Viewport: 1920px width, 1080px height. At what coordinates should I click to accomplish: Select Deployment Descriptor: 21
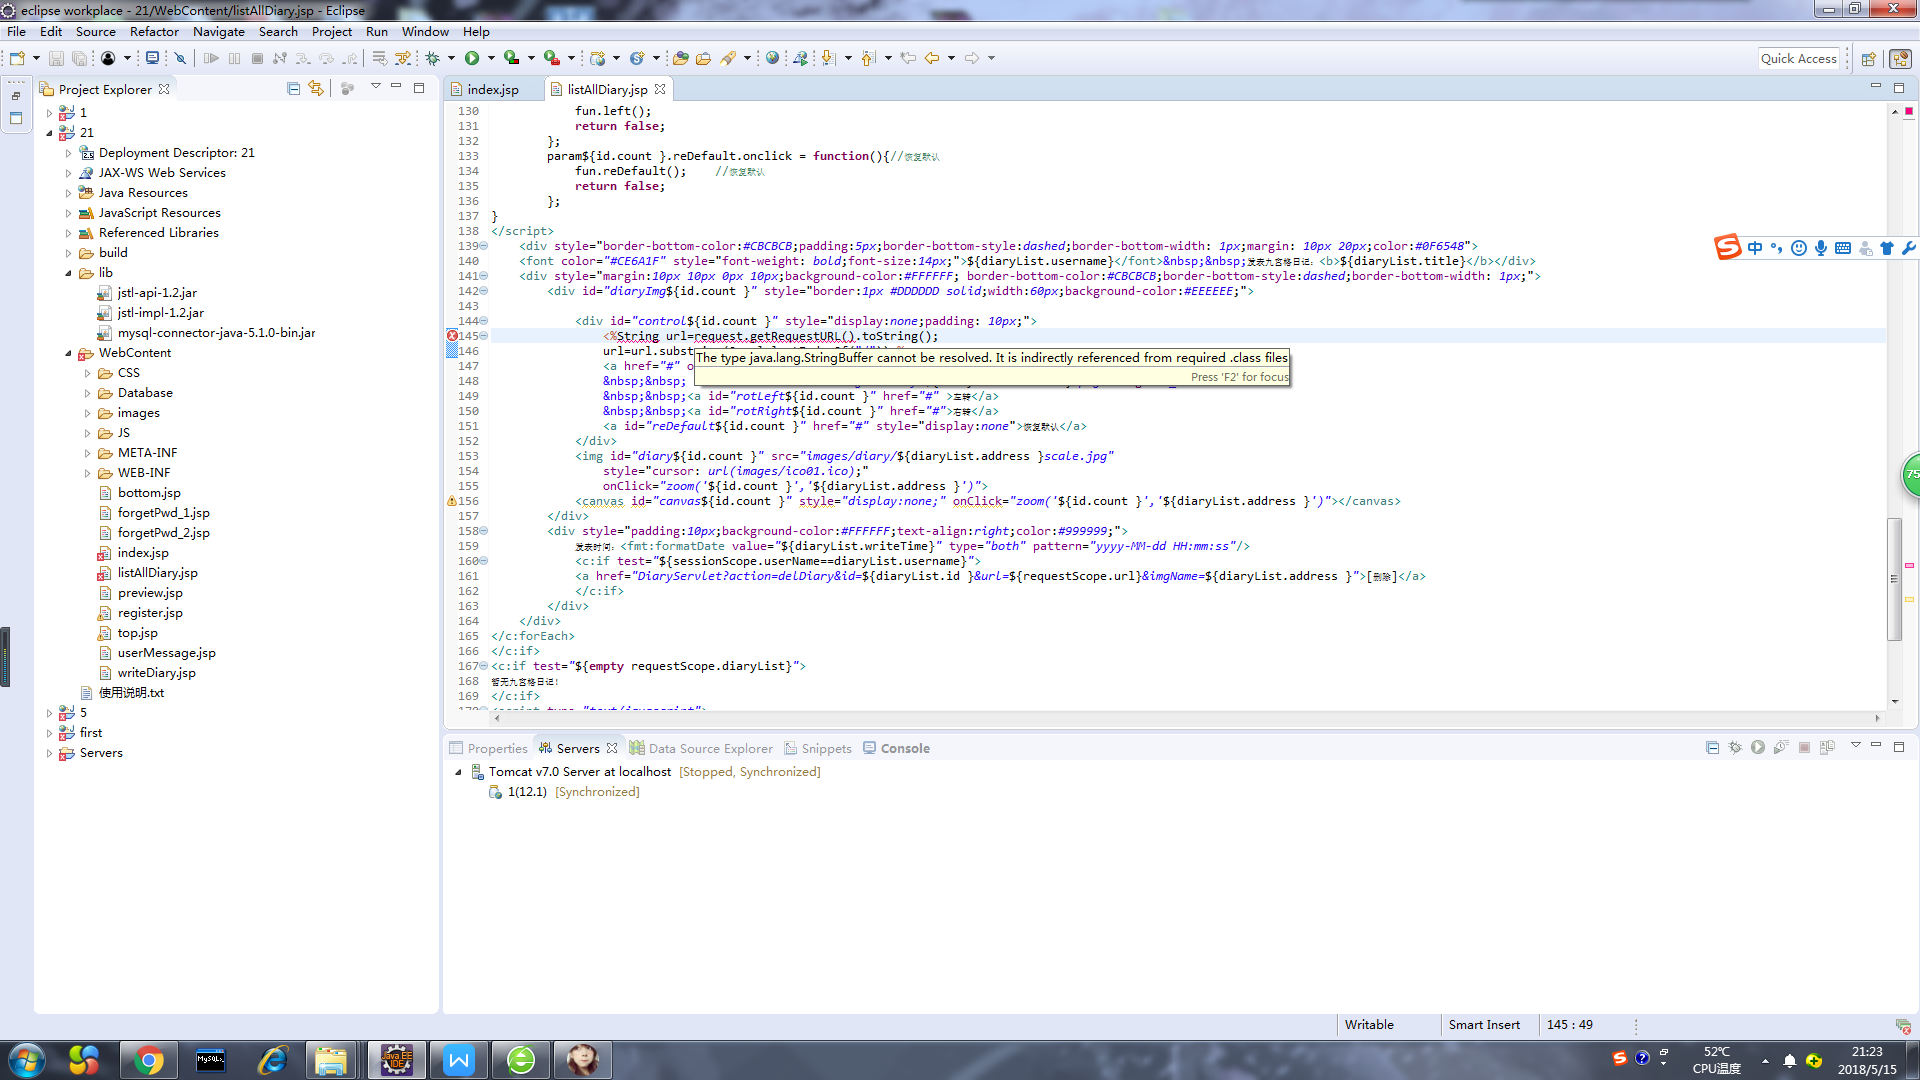coord(176,153)
